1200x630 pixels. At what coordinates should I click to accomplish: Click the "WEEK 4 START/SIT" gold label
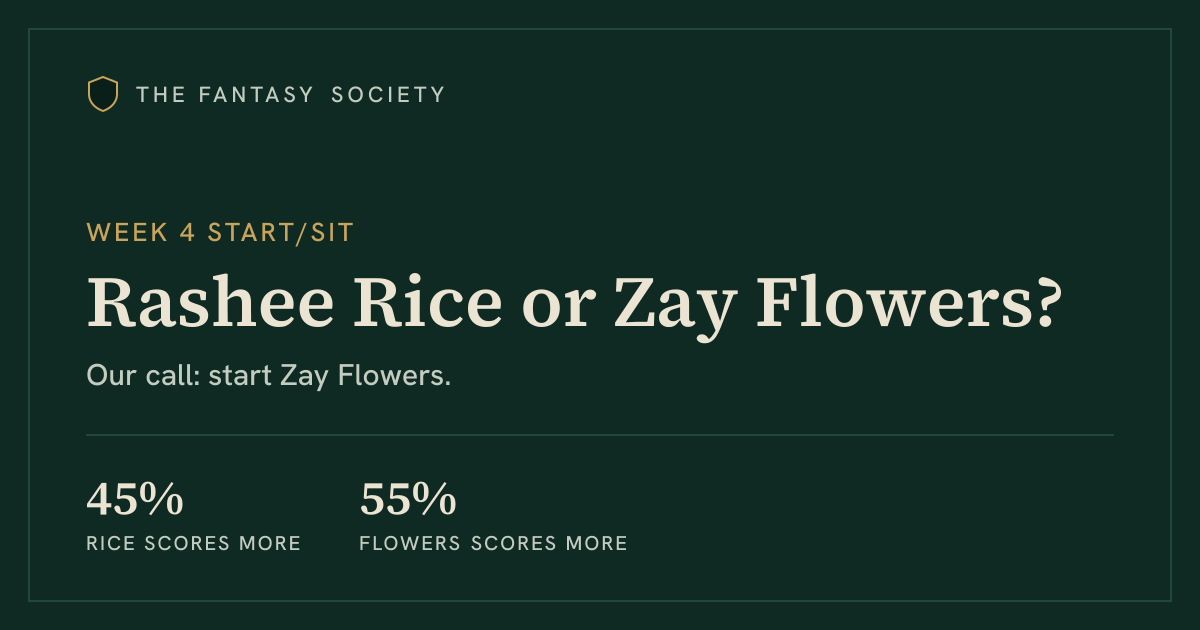coord(220,233)
